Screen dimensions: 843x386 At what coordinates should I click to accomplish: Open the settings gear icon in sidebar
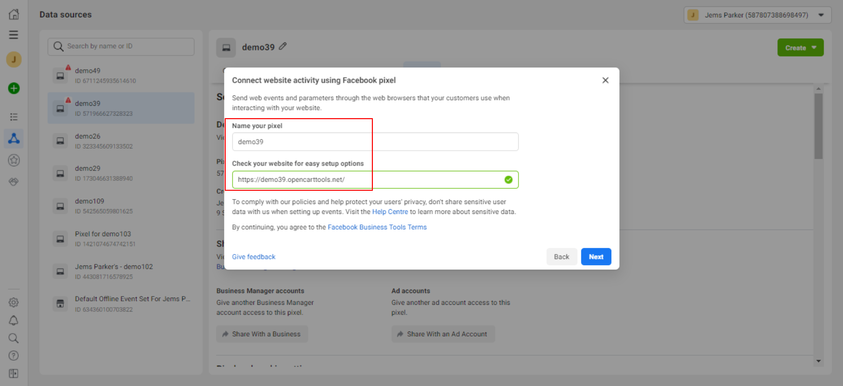(x=14, y=302)
